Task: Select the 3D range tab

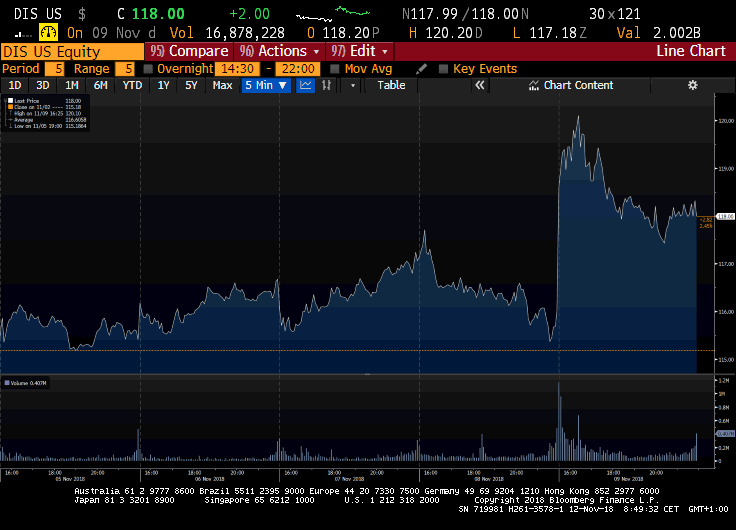Action: (x=43, y=85)
